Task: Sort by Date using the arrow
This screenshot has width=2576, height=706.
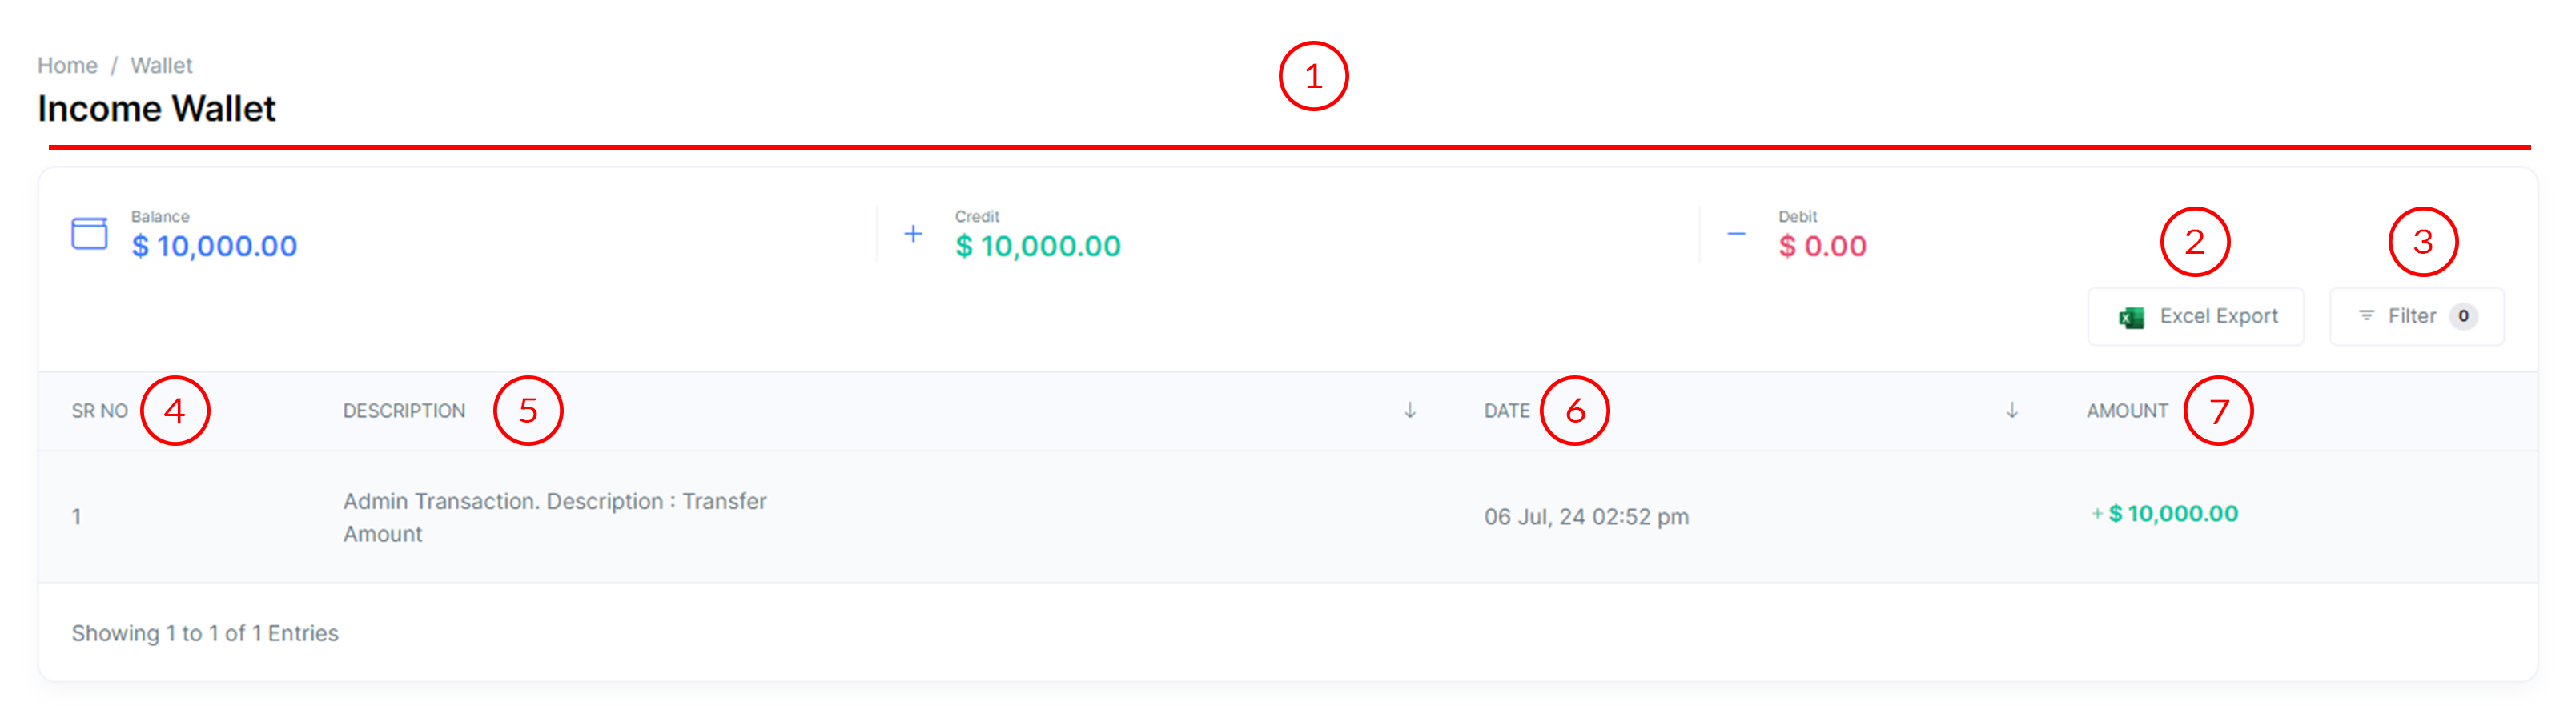Action: click(x=2012, y=410)
